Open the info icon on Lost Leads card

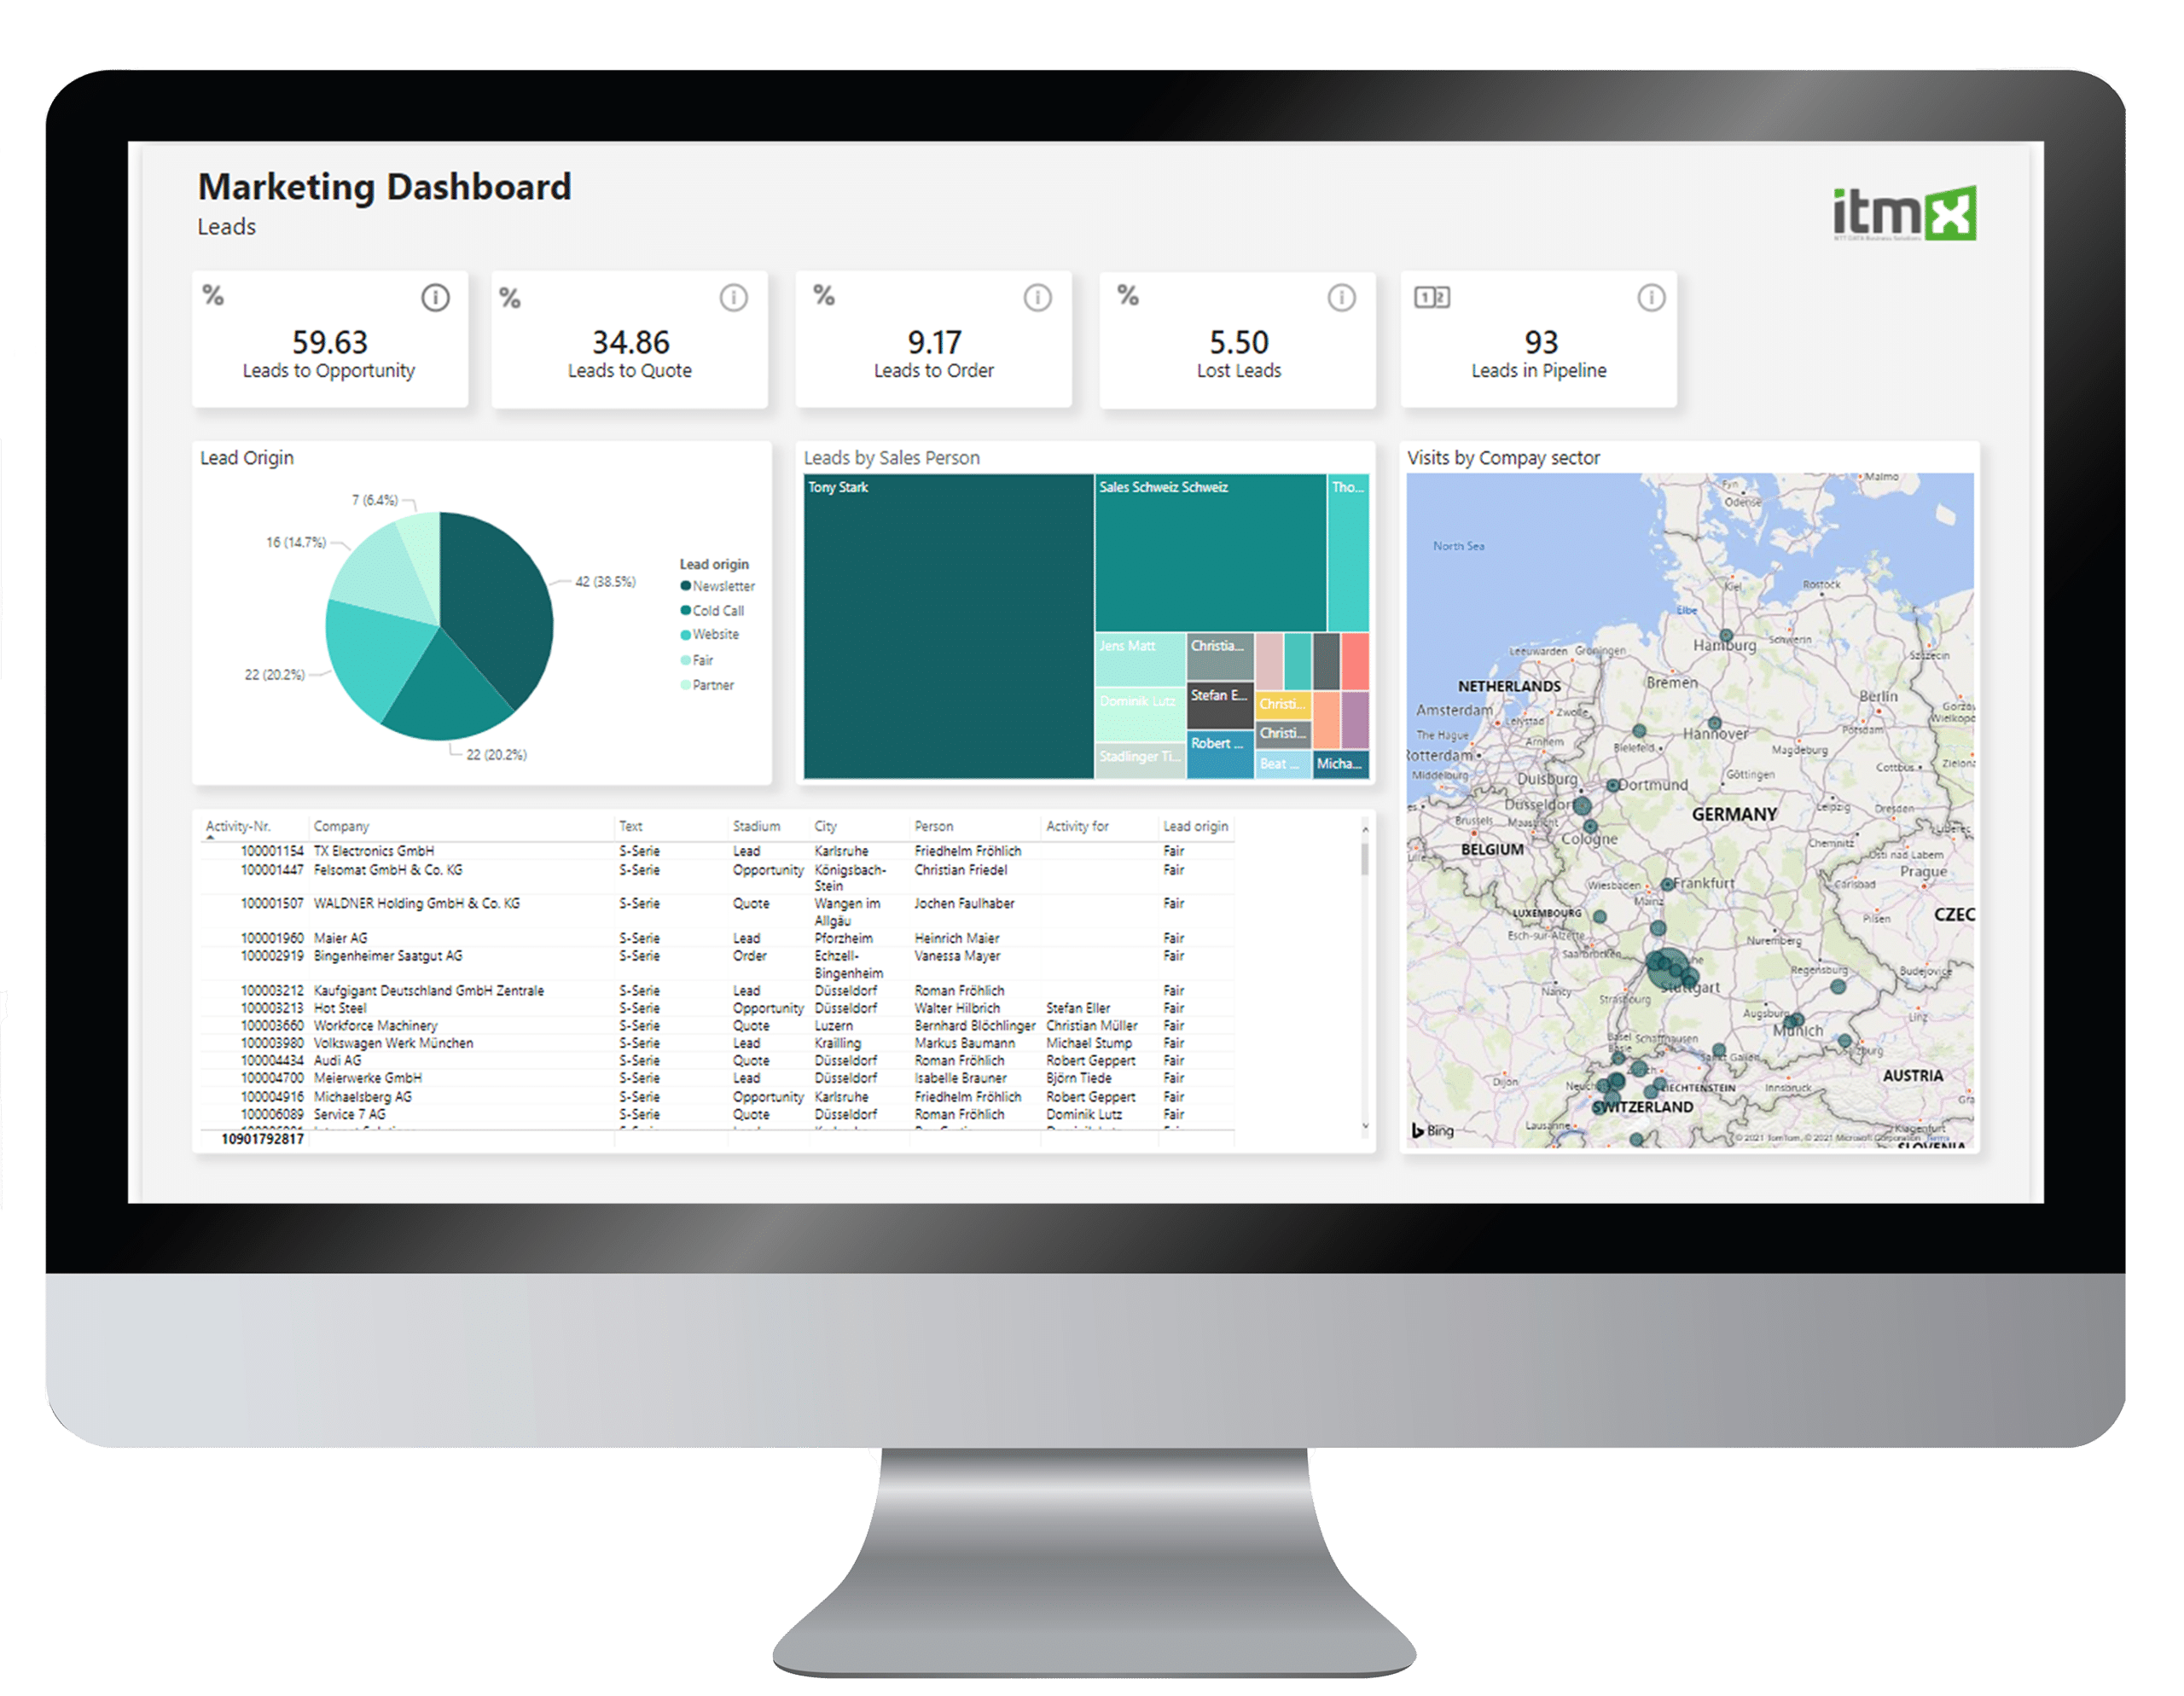point(1340,297)
